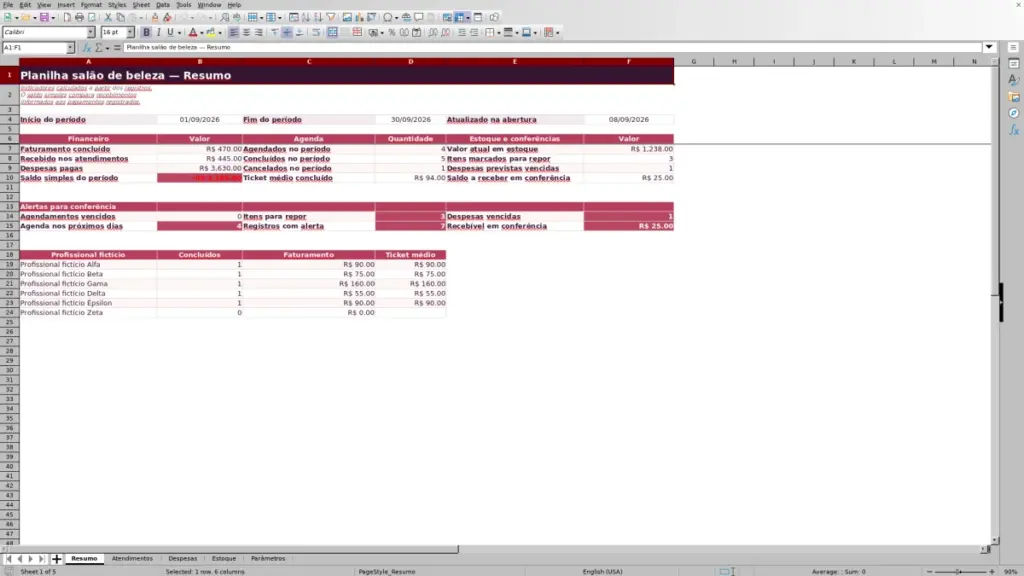The image size is (1024, 576).
Task: Open the Font Name dropdown
Action: pos(91,33)
